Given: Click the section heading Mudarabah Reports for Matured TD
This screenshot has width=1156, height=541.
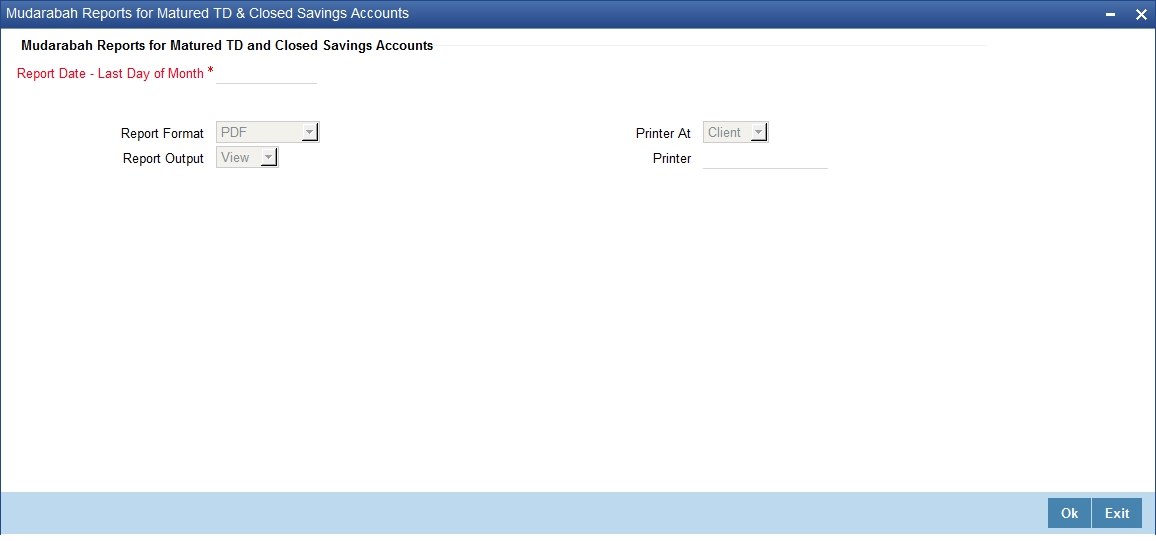Looking at the screenshot, I should pyautogui.click(x=227, y=46).
